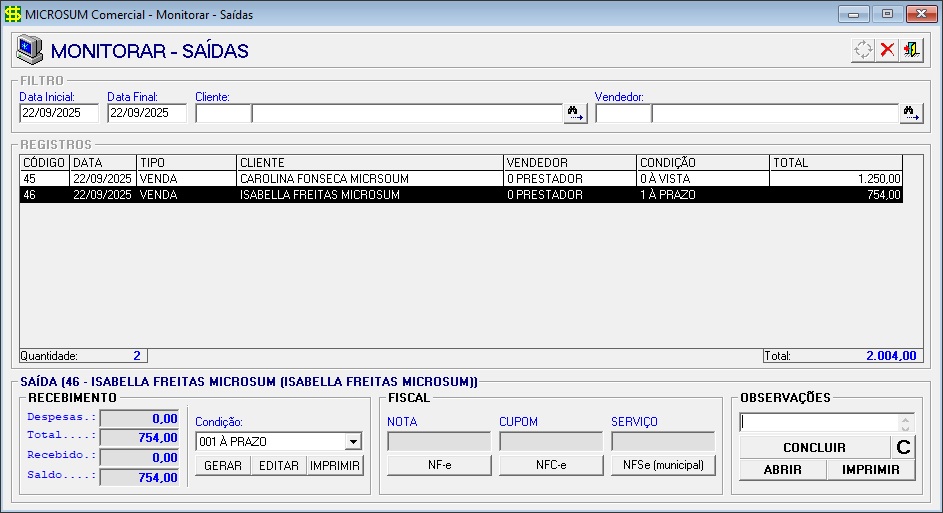
Task: Open the Vendedor search binoculars icon
Action: click(912, 113)
